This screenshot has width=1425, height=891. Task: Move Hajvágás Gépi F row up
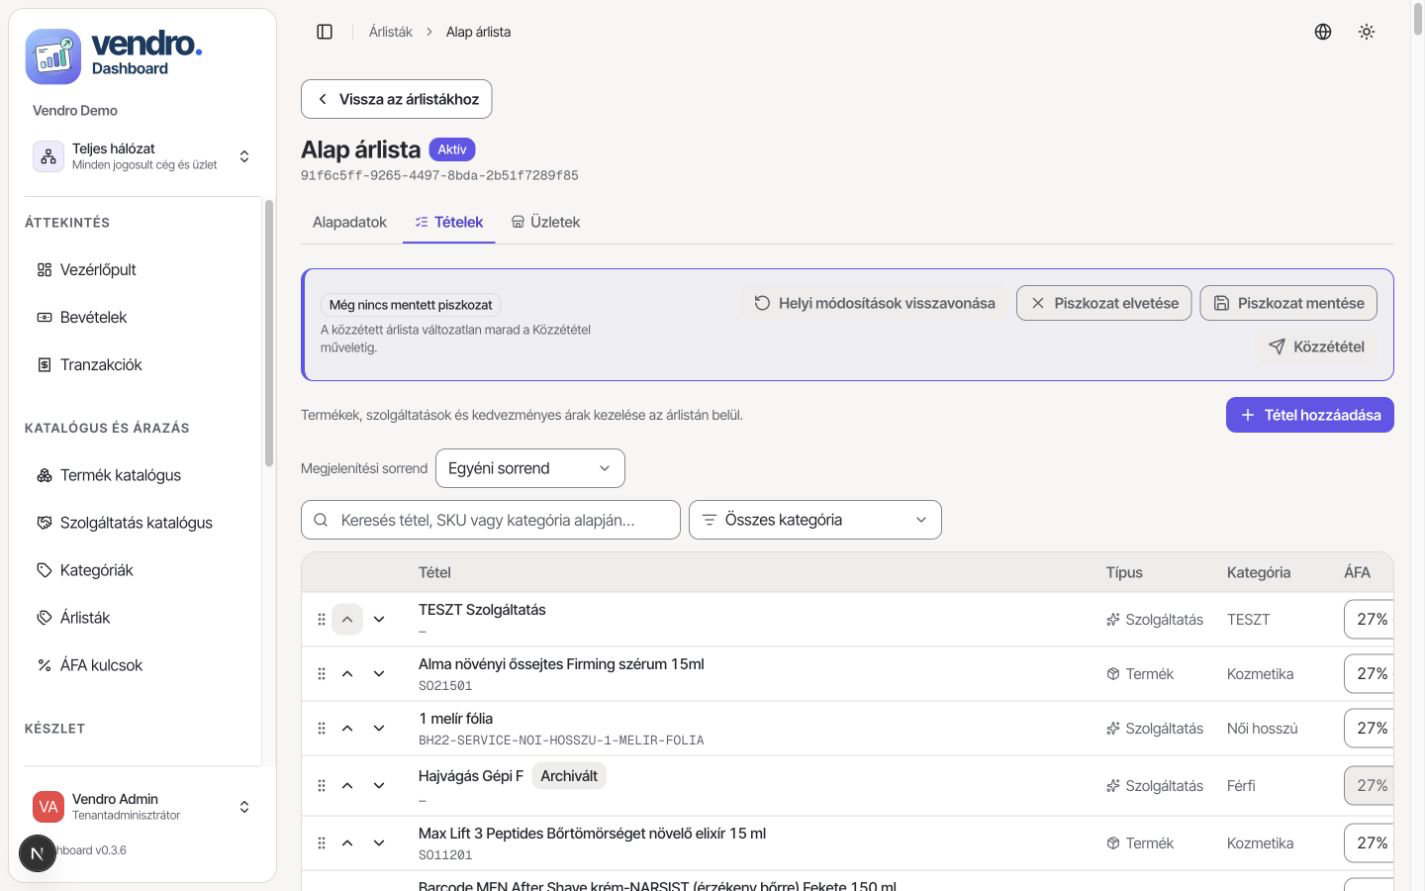tap(347, 786)
